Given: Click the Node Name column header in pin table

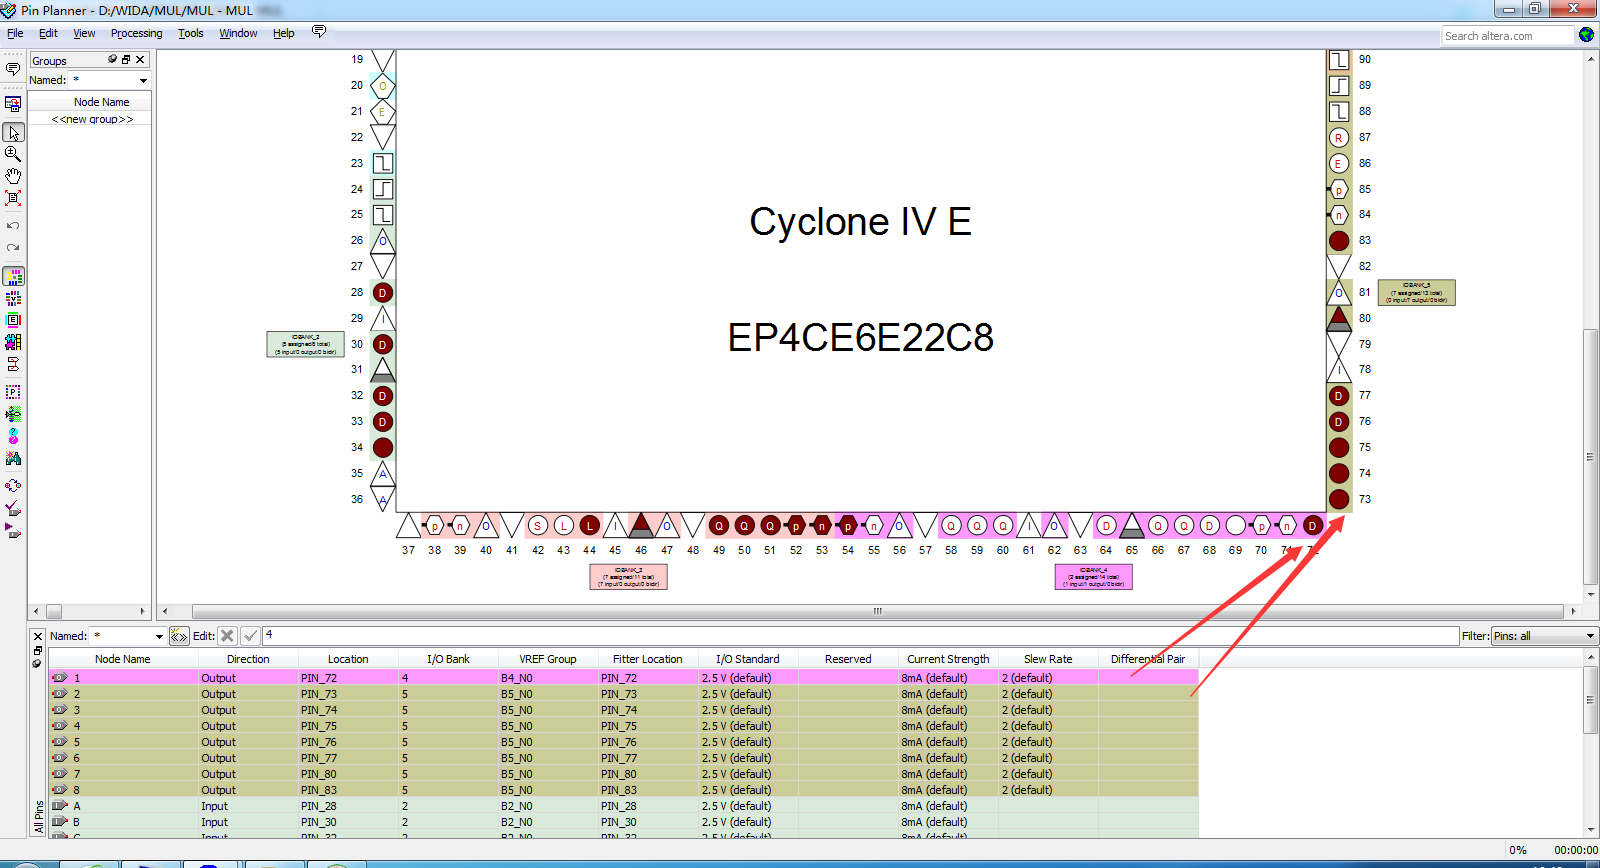Looking at the screenshot, I should 122,659.
